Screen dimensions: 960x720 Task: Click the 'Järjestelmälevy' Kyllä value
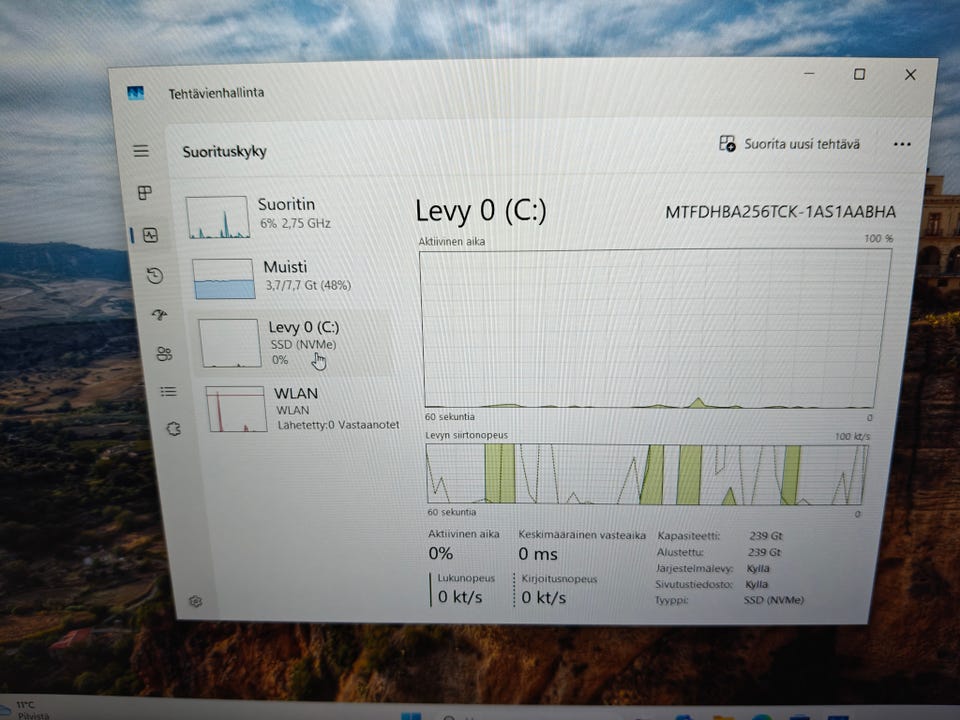[758, 568]
